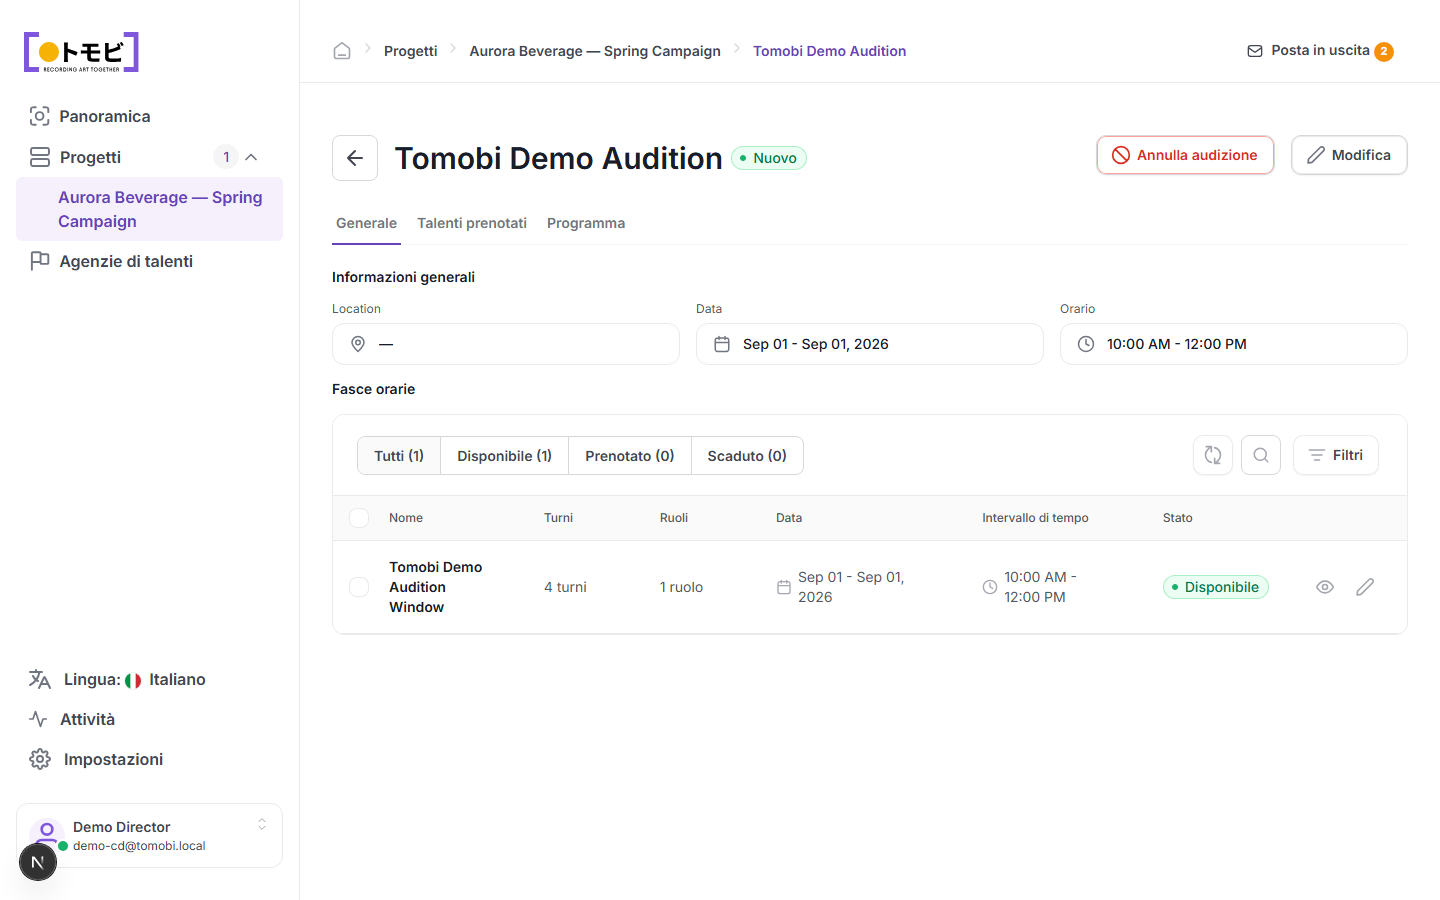The image size is (1440, 900).
Task: Click the calendar icon in Data field
Action: [722, 344]
